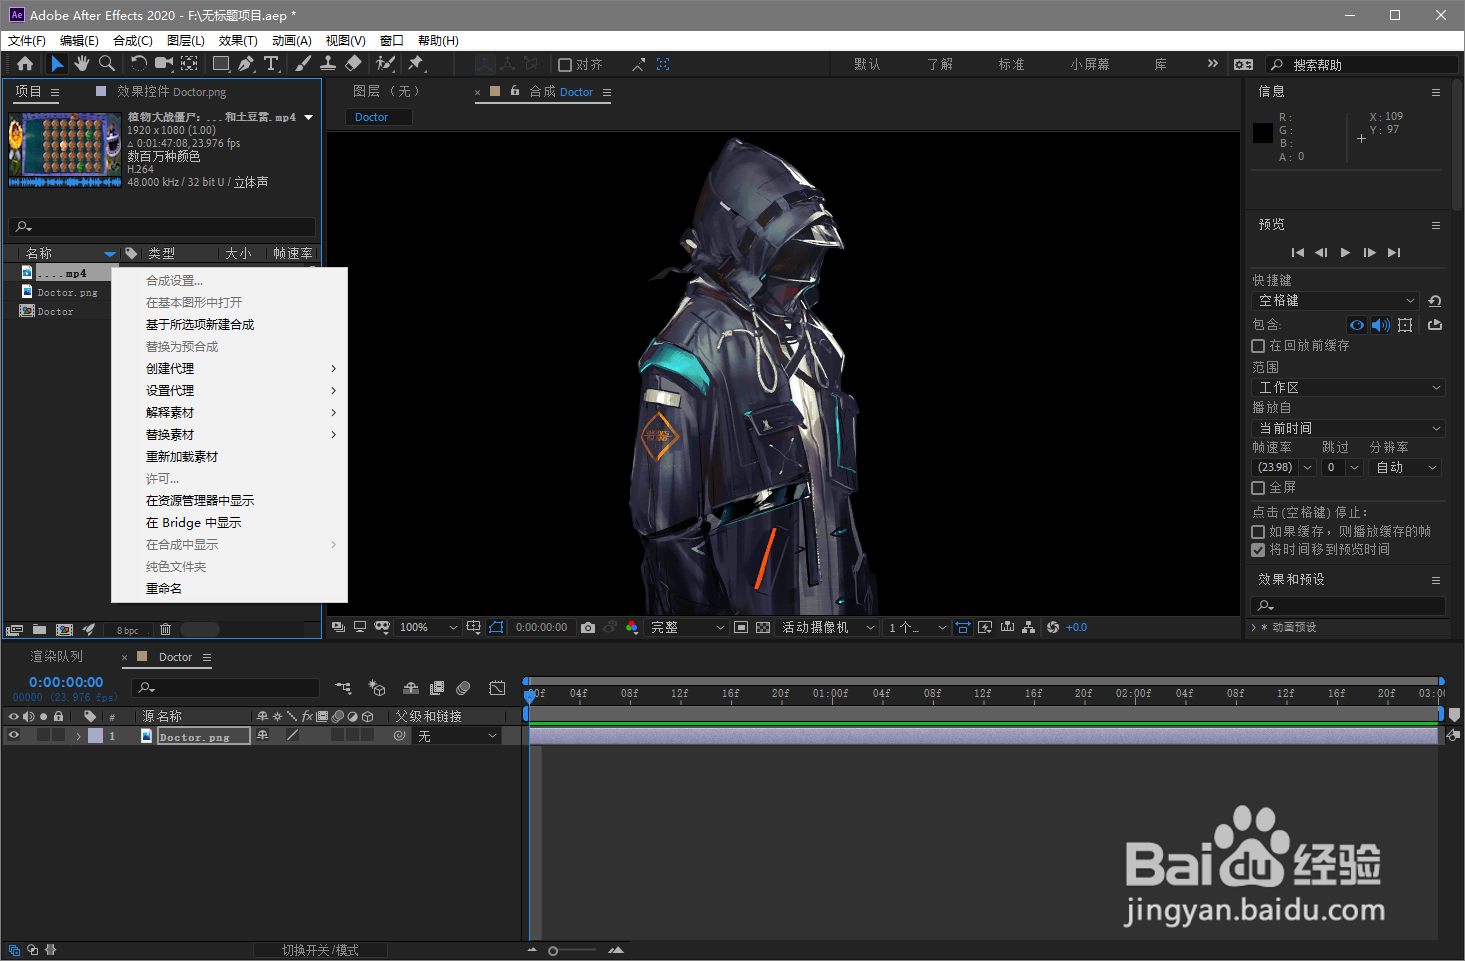Image resolution: width=1465 pixels, height=961 pixels.
Task: Select the Rectangle shape tool
Action: (x=221, y=64)
